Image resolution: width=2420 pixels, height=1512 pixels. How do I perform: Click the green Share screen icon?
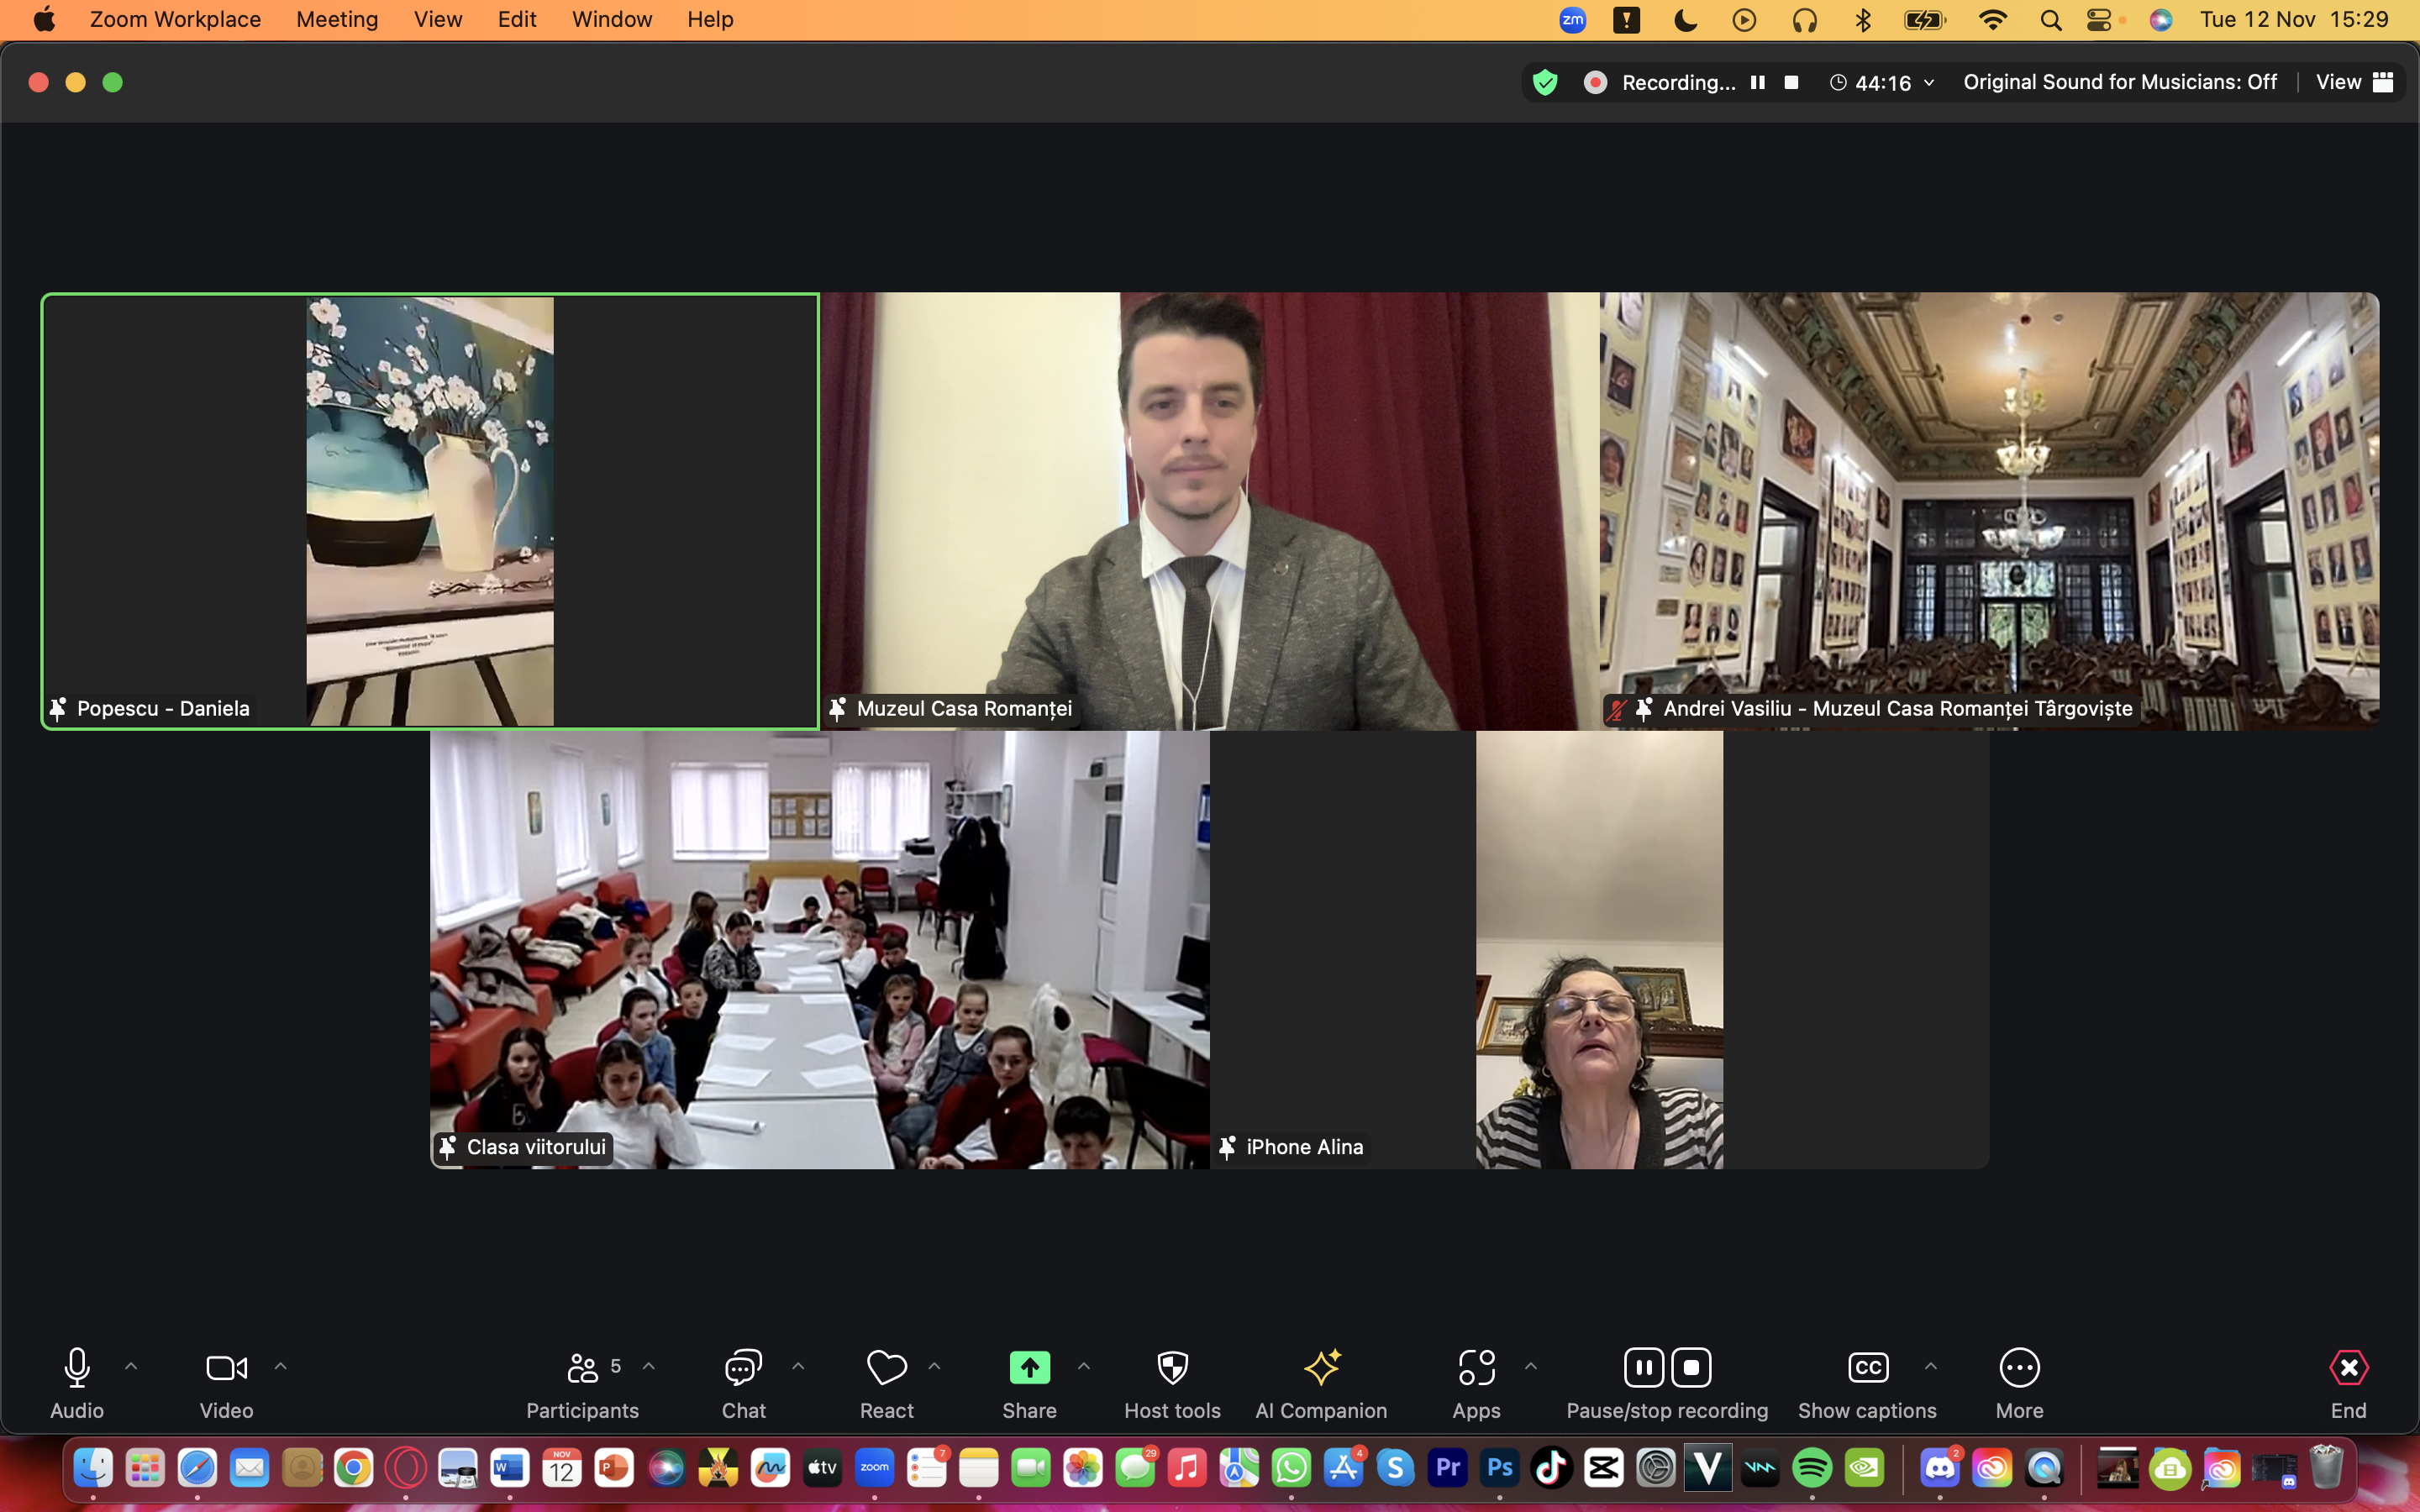tap(1029, 1367)
